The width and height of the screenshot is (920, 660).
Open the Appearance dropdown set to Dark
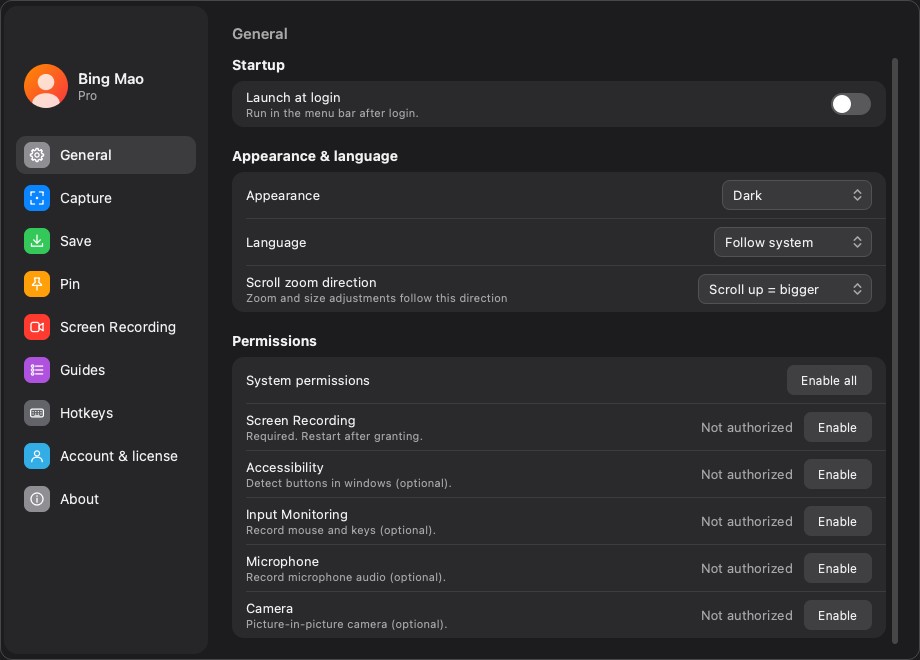click(x=796, y=195)
